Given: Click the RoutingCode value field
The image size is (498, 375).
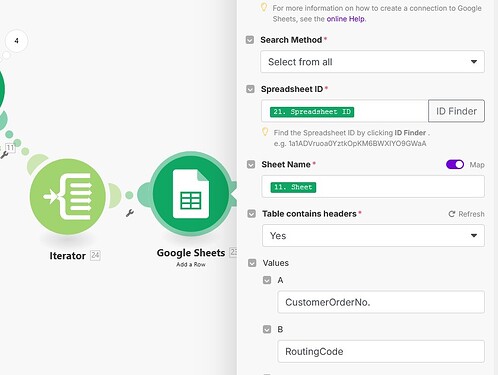Looking at the screenshot, I should [x=381, y=351].
